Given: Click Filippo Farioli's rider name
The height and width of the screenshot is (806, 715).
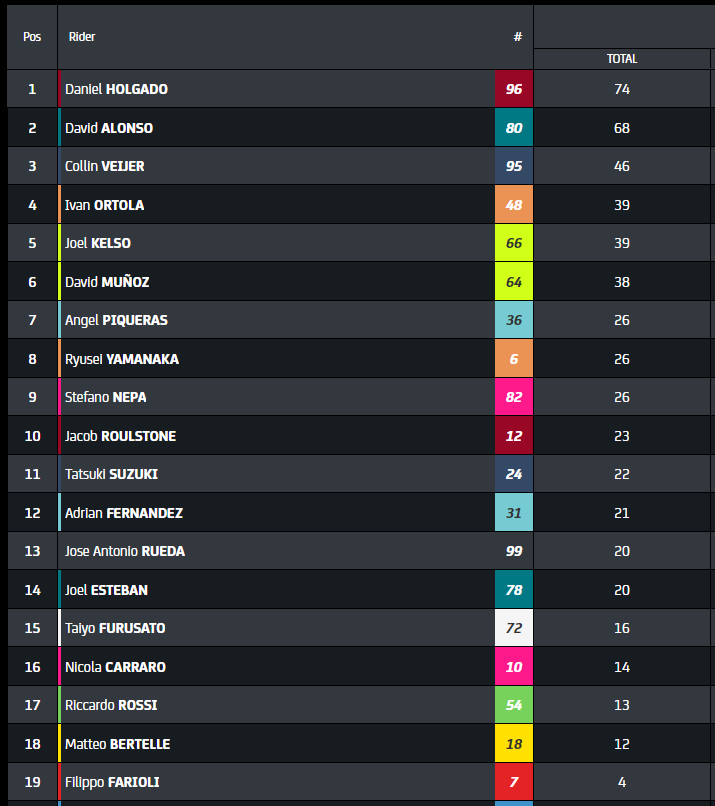Looking at the screenshot, I should [x=112, y=782].
